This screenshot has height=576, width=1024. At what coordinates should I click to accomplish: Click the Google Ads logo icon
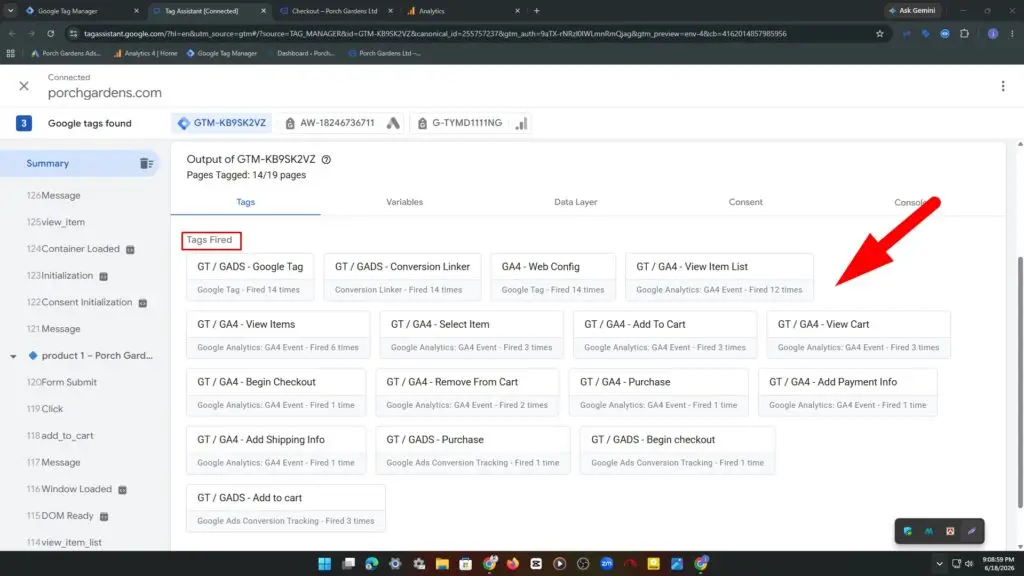point(393,123)
